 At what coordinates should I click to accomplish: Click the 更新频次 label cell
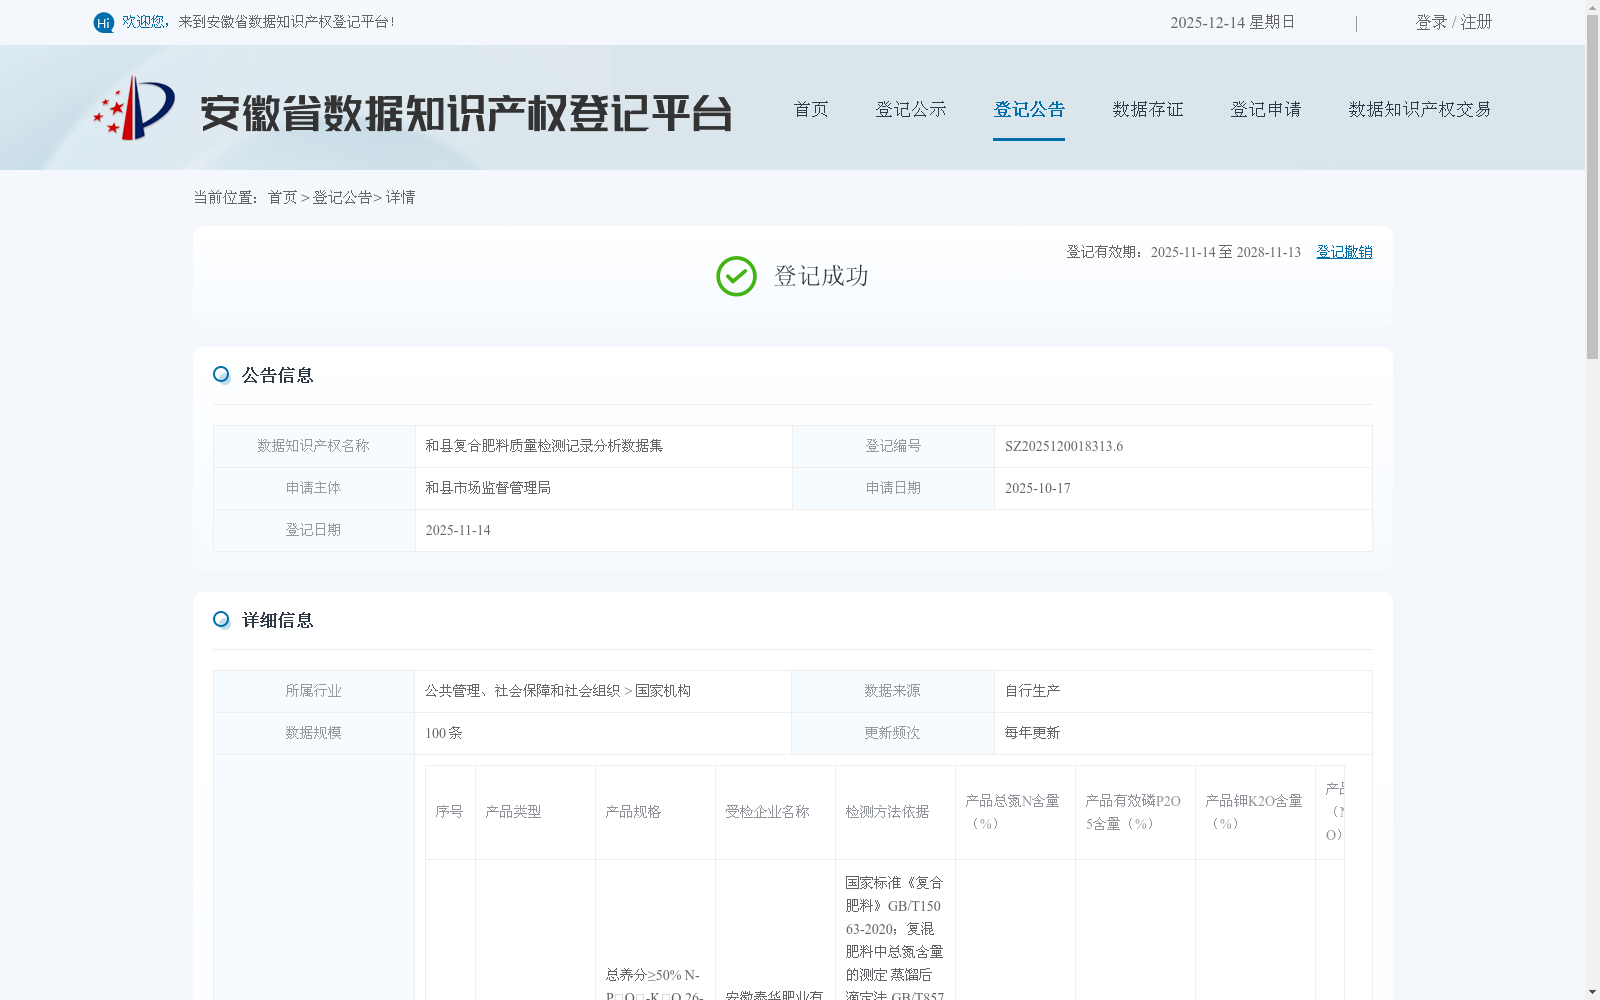pyautogui.click(x=893, y=733)
